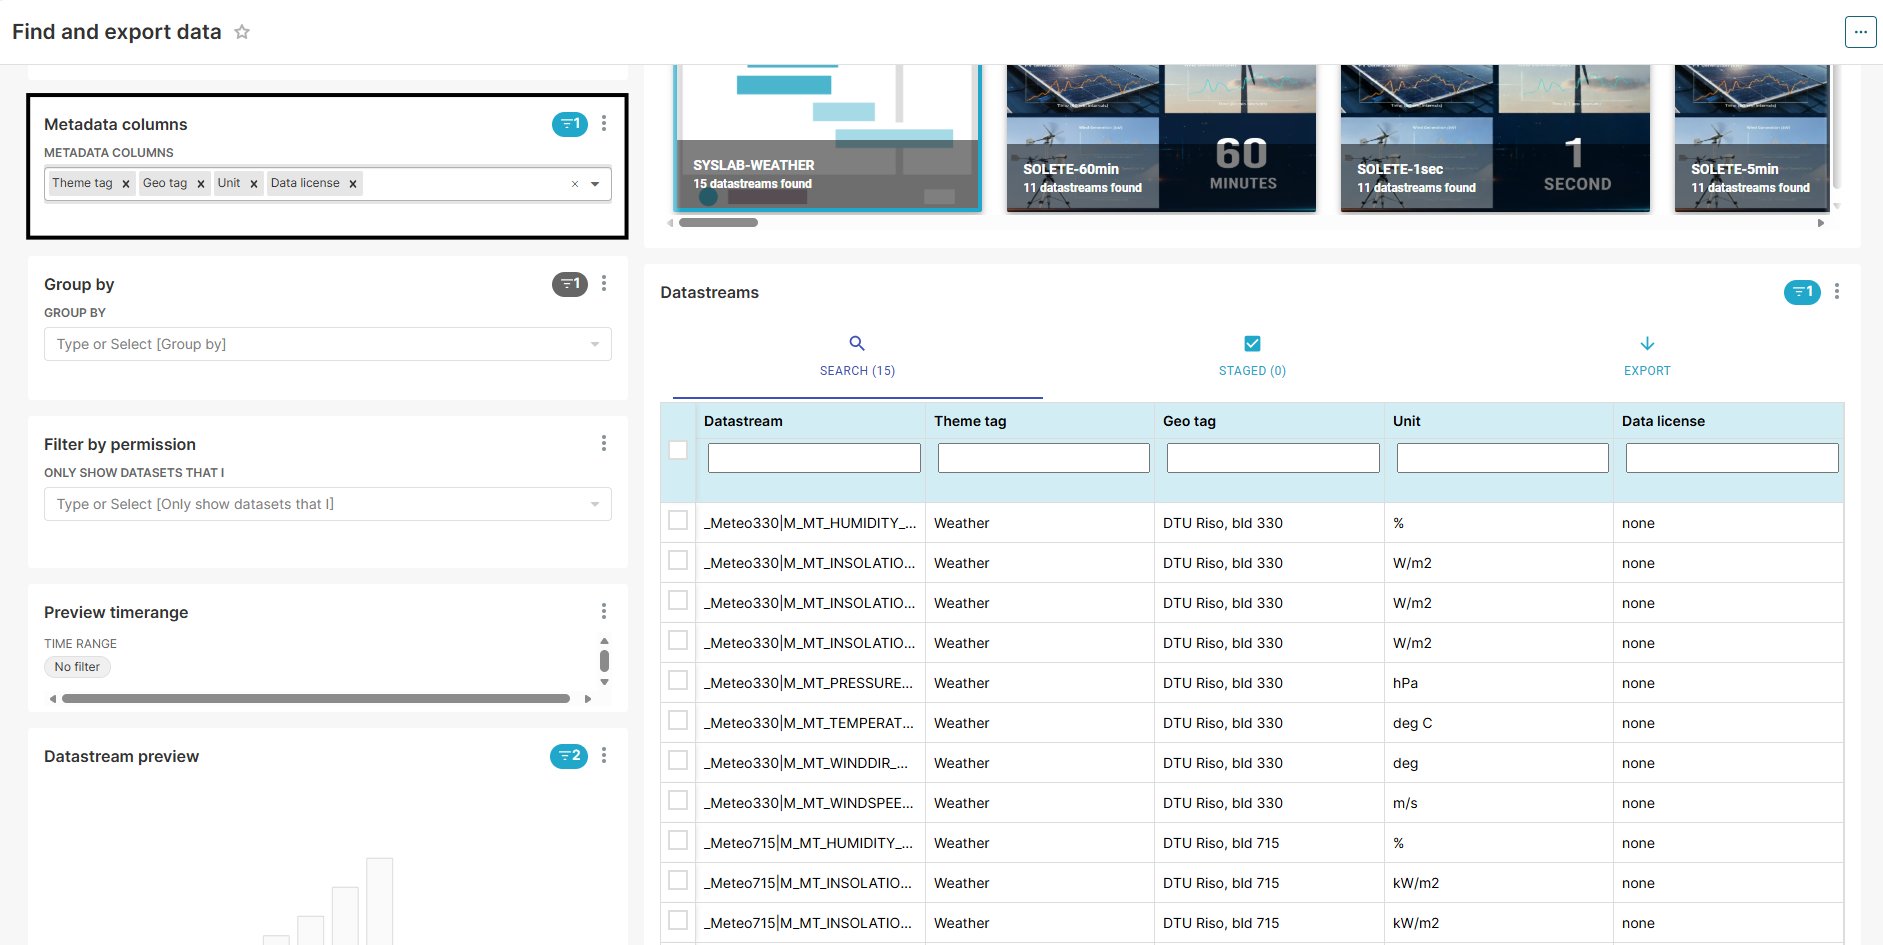Remove the Geo tag metadata chip

click(x=201, y=184)
